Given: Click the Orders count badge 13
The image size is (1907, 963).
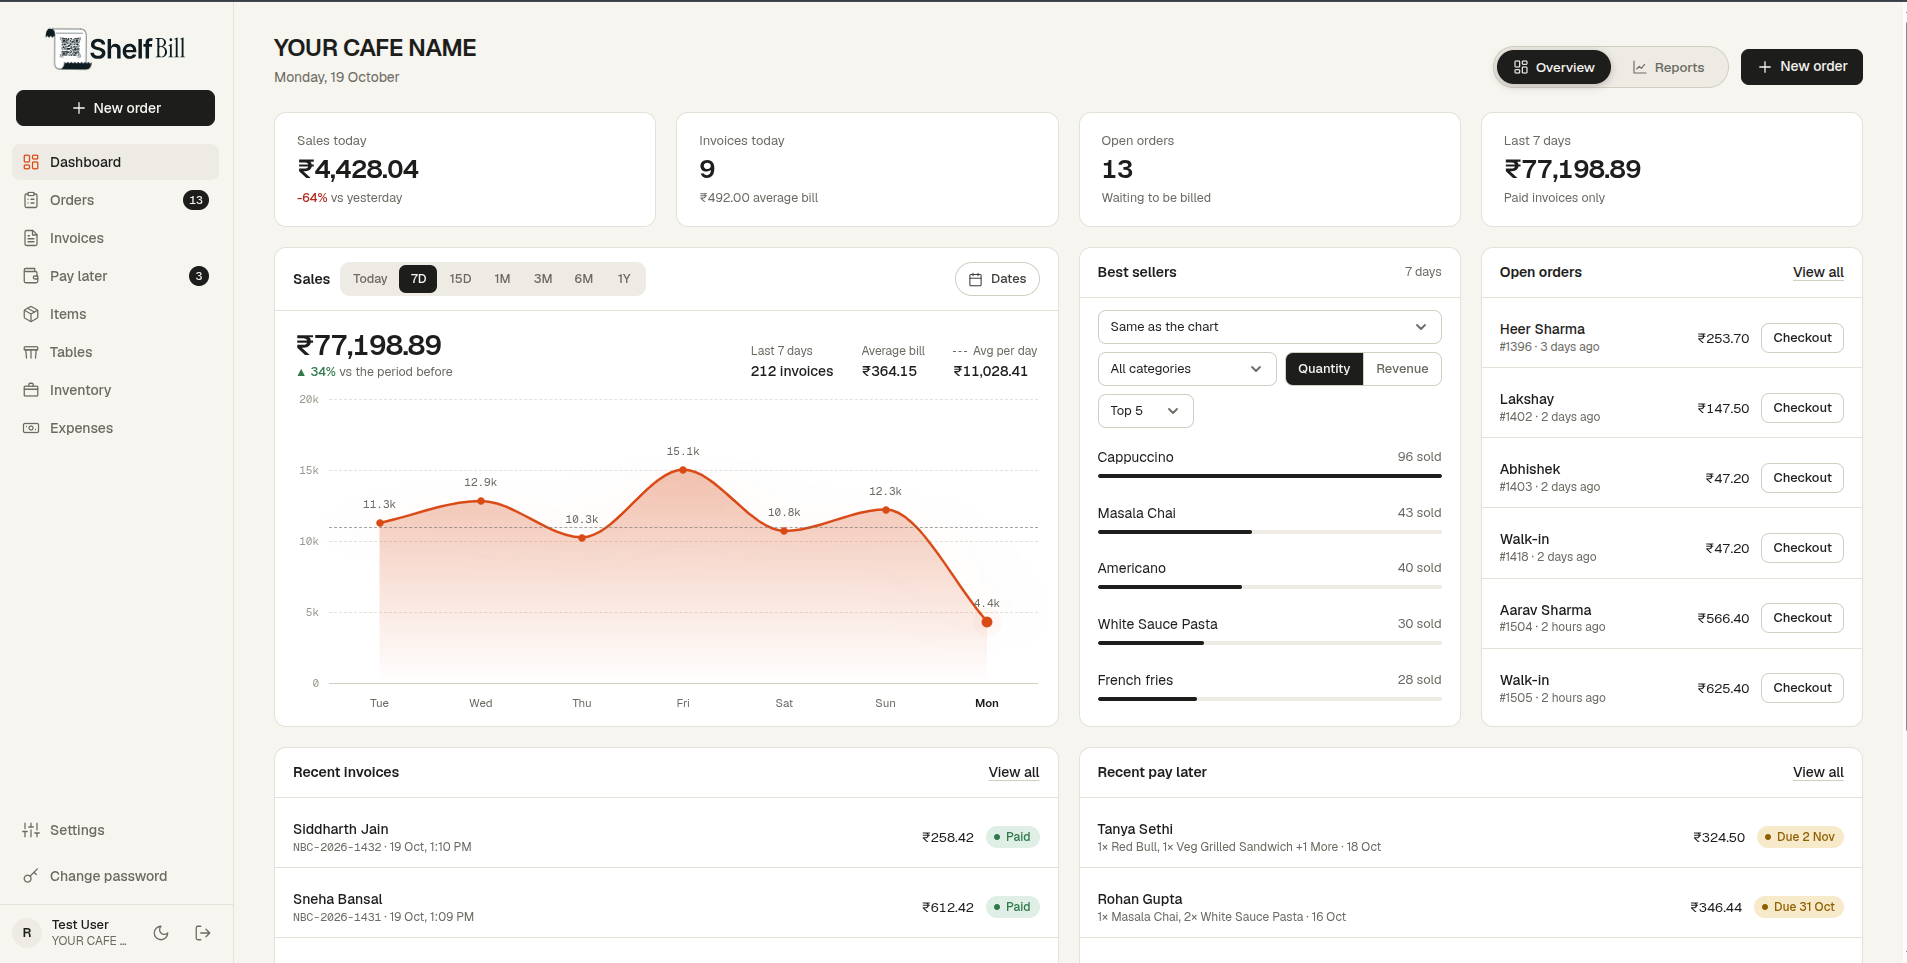Looking at the screenshot, I should [x=196, y=200].
